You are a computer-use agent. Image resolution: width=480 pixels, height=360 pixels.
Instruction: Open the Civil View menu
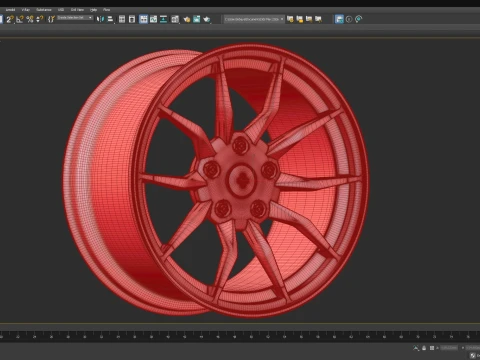(x=77, y=10)
